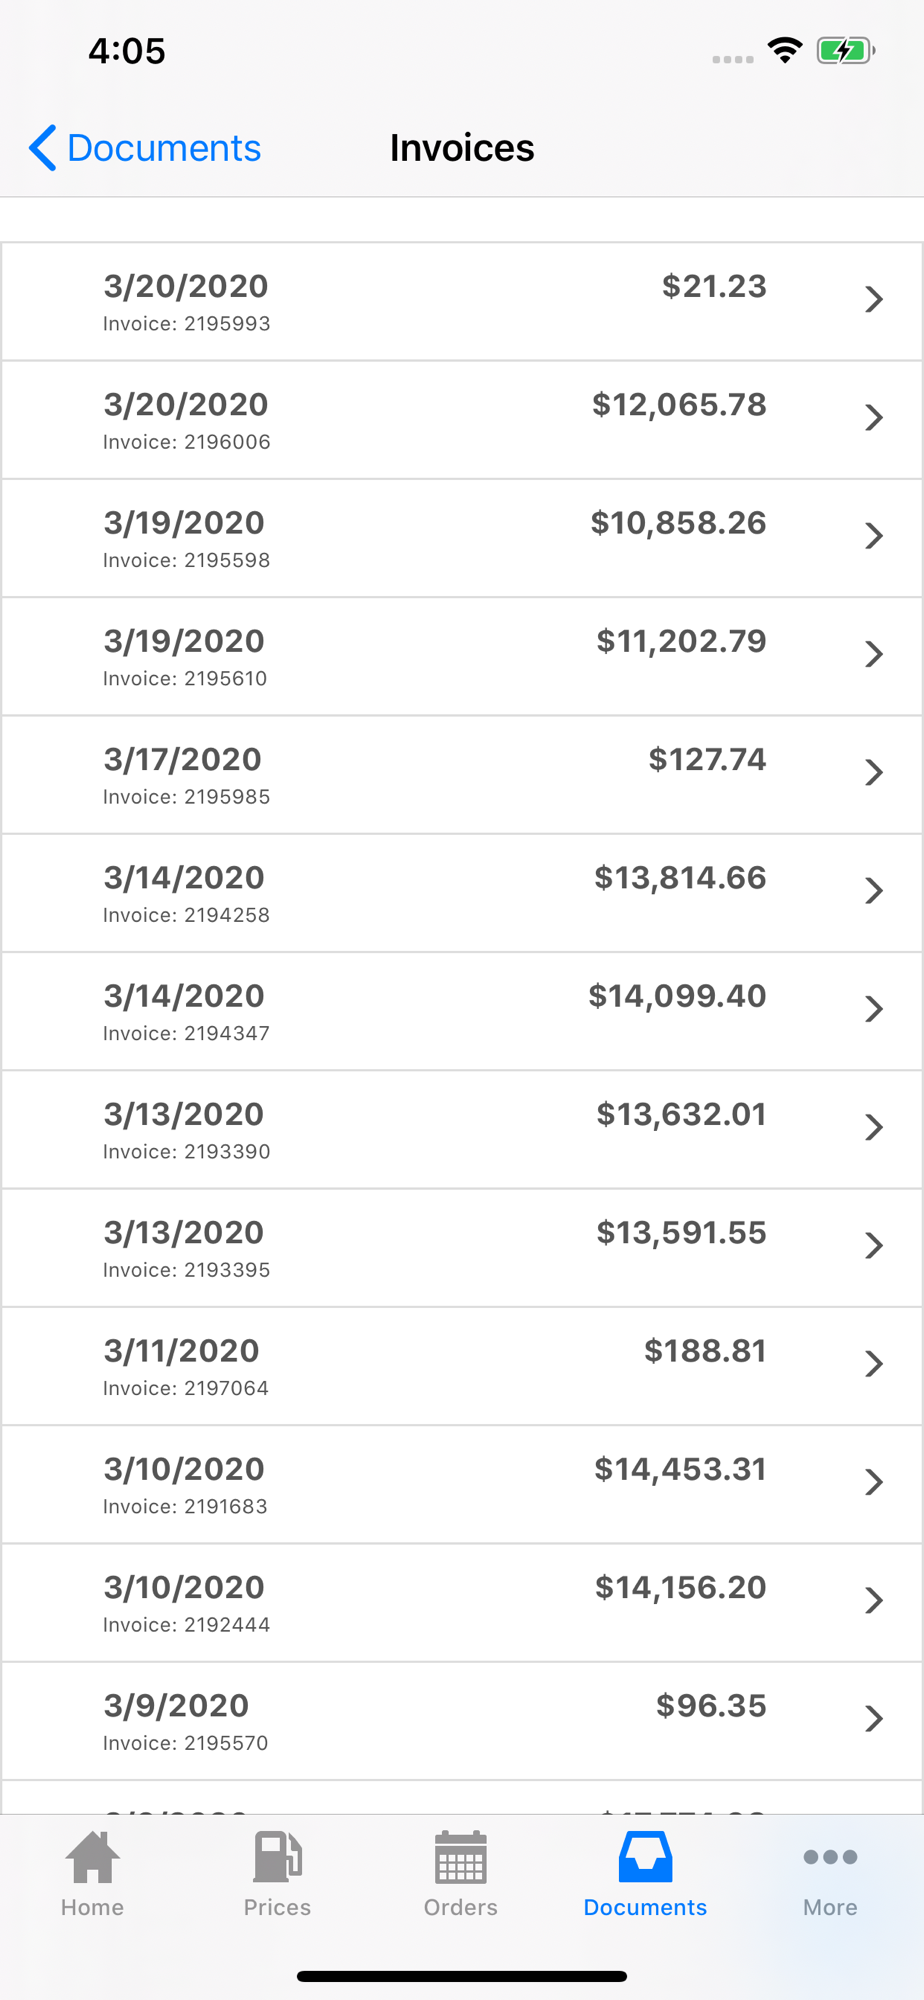This screenshot has height=2000, width=924.
Task: Tap the back arrow icon beside Documents
Action: (42, 148)
